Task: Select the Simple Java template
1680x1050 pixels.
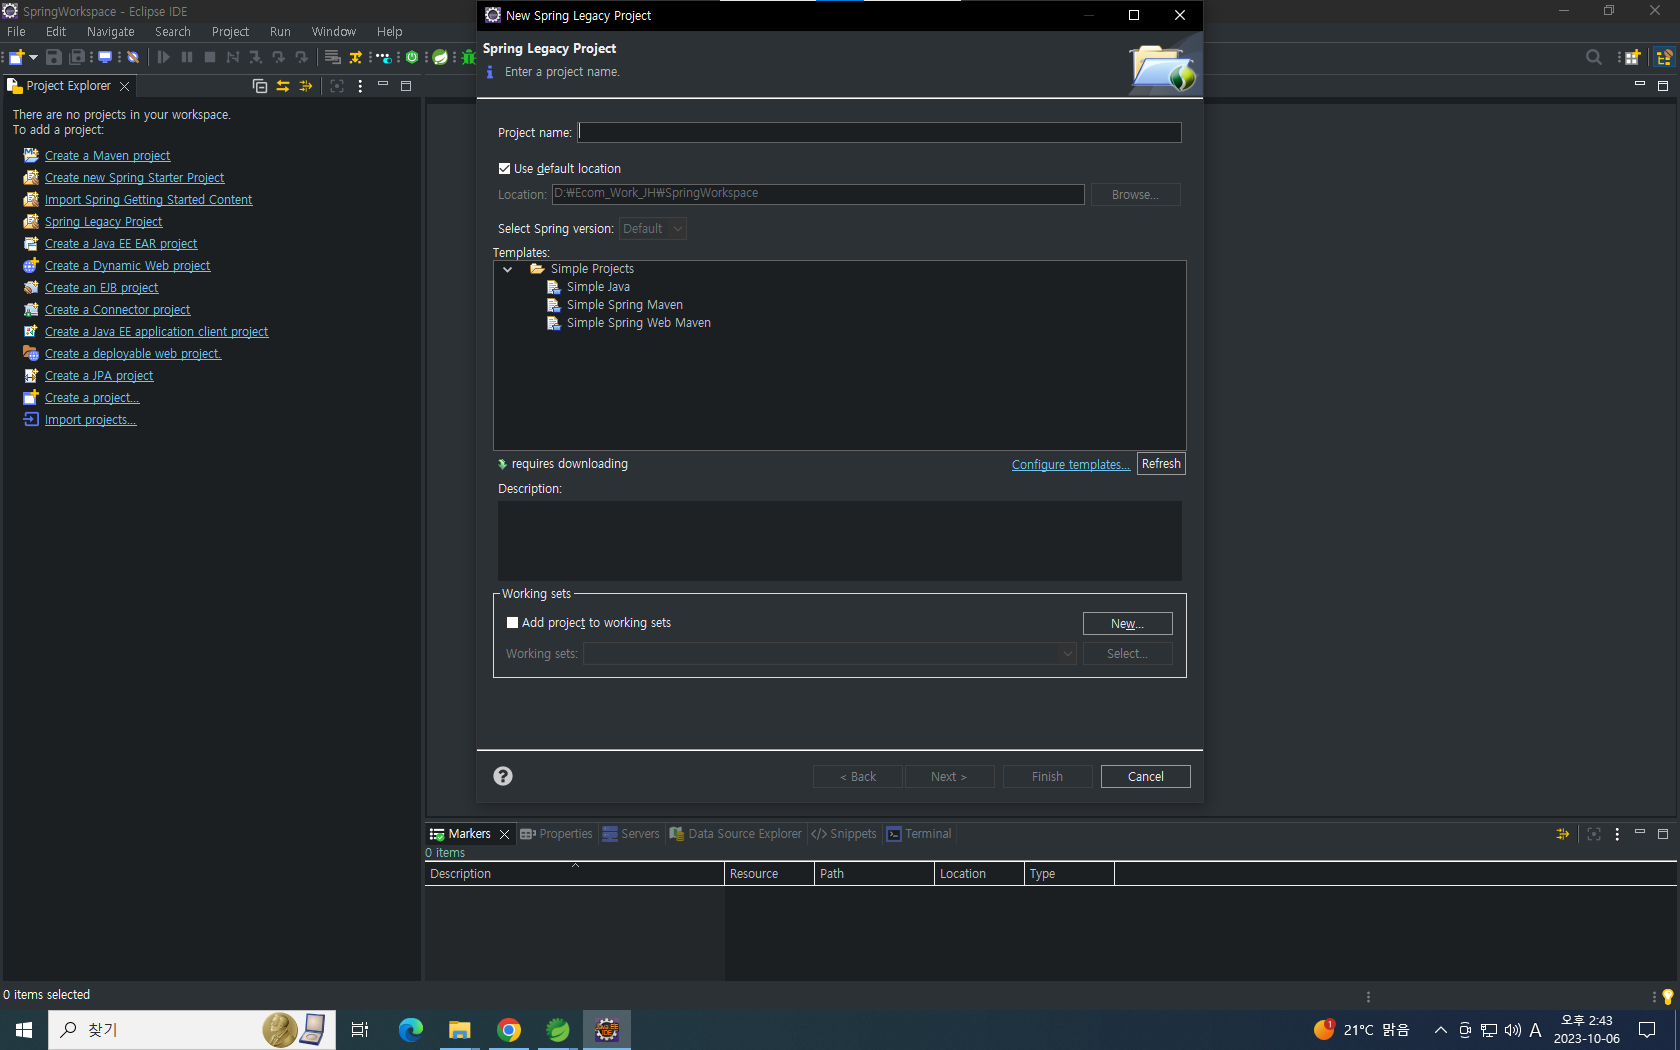Action: 598,287
